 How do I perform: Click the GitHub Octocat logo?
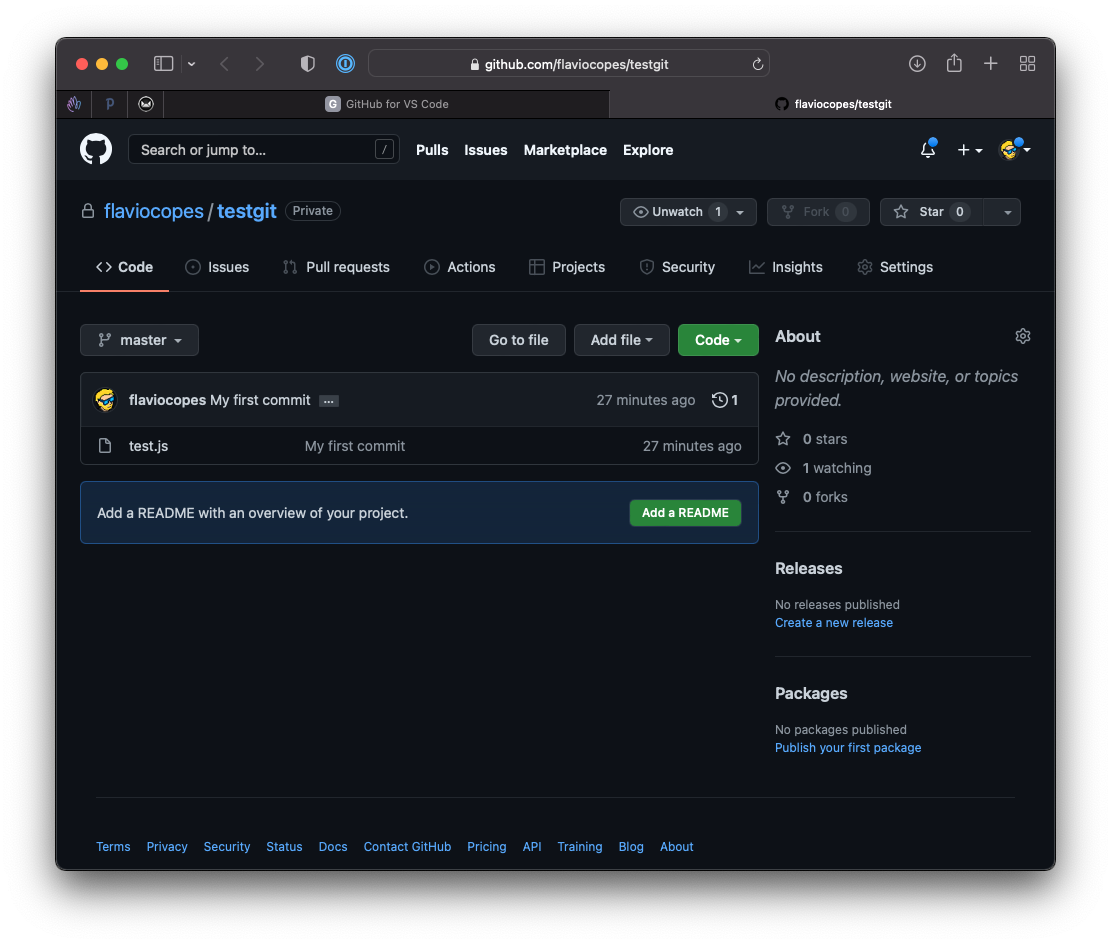(96, 150)
